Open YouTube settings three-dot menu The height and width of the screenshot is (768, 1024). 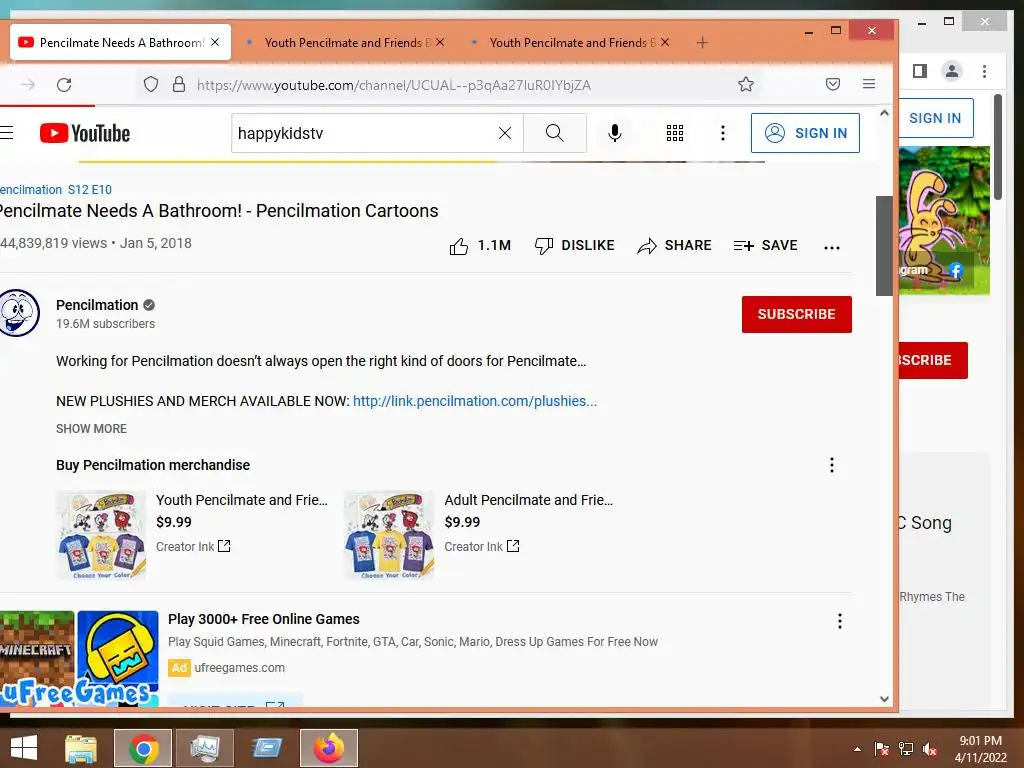722,133
